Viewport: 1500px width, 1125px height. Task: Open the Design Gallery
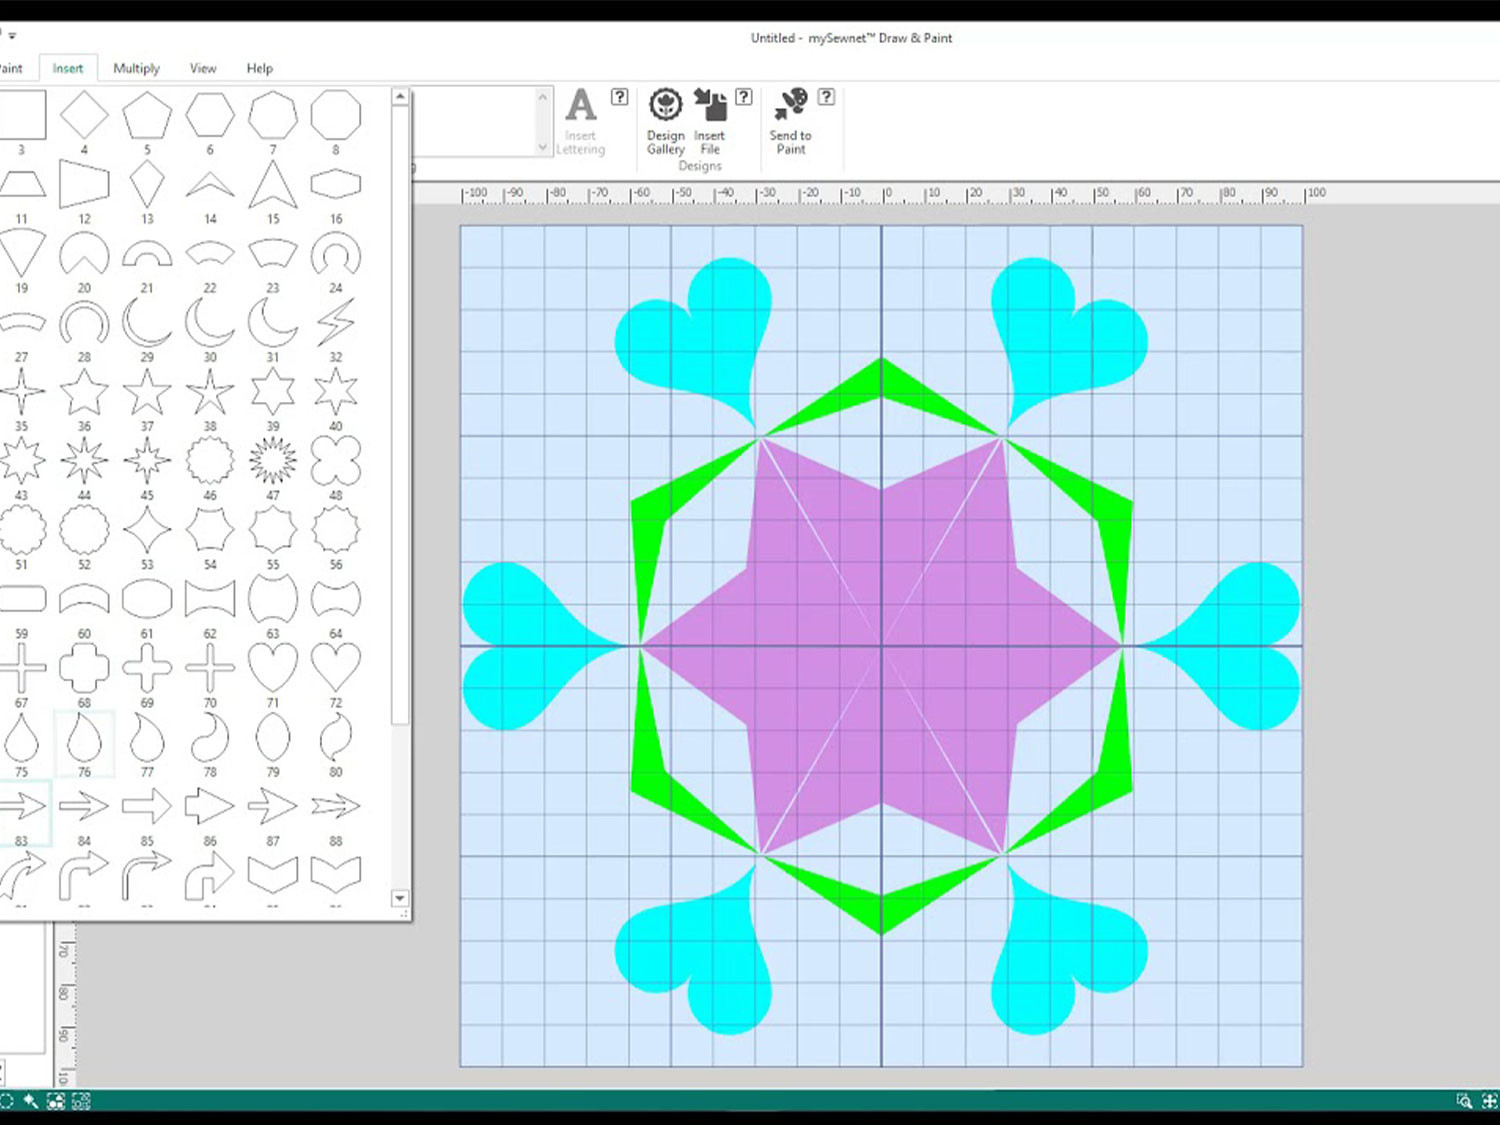click(x=665, y=121)
